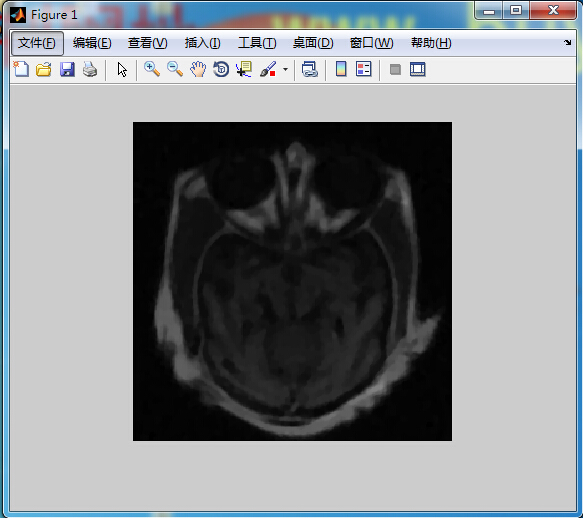
Task: Click the dock arrow at menu bar right
Action: click(567, 42)
